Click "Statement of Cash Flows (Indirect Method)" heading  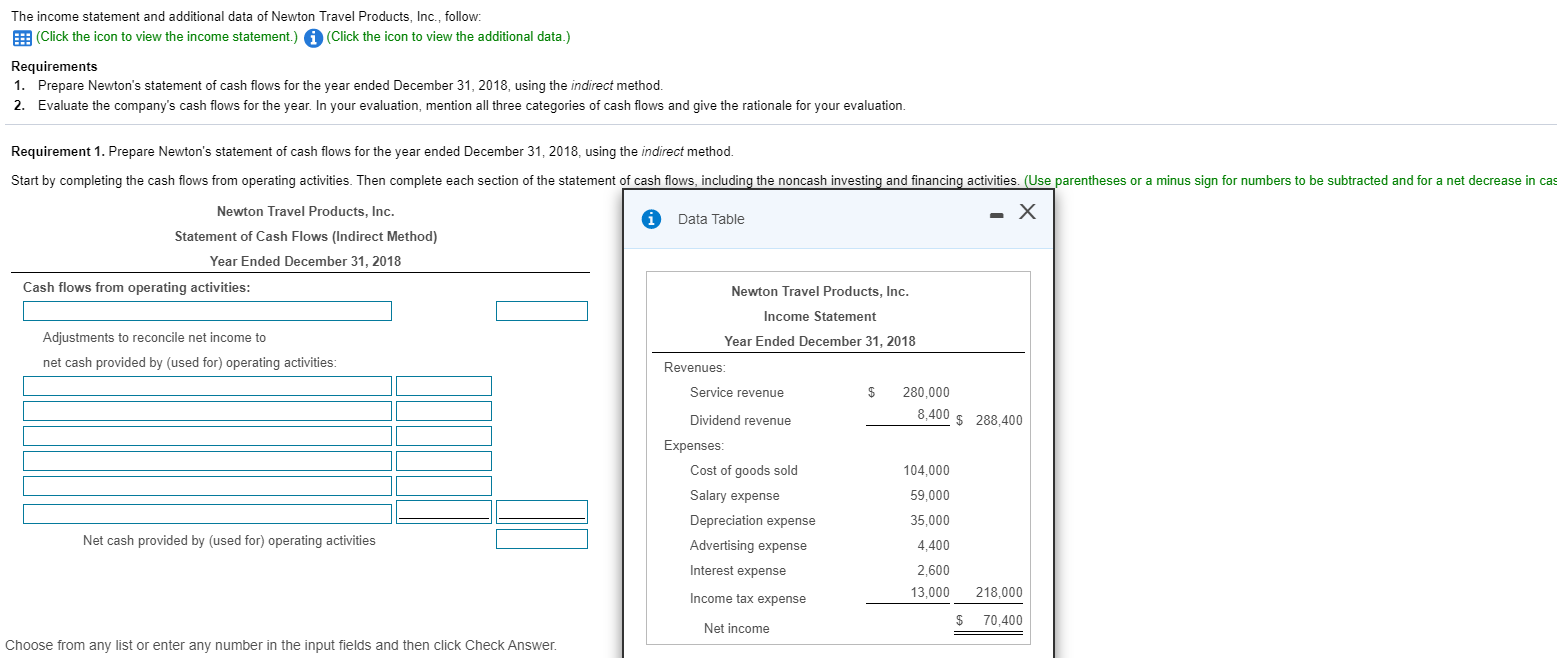[x=306, y=237]
